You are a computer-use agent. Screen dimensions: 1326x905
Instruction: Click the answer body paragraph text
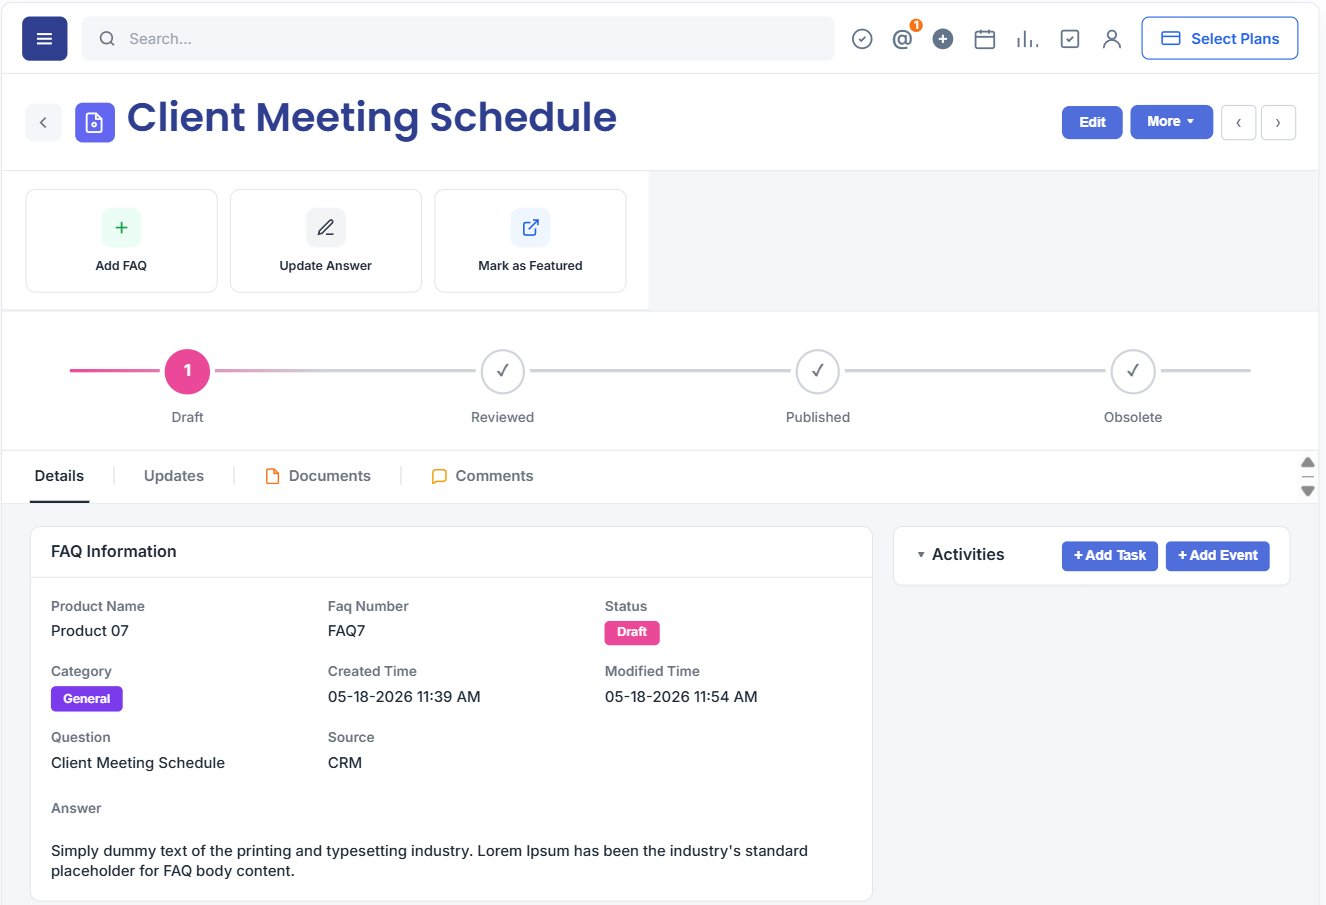click(x=430, y=861)
